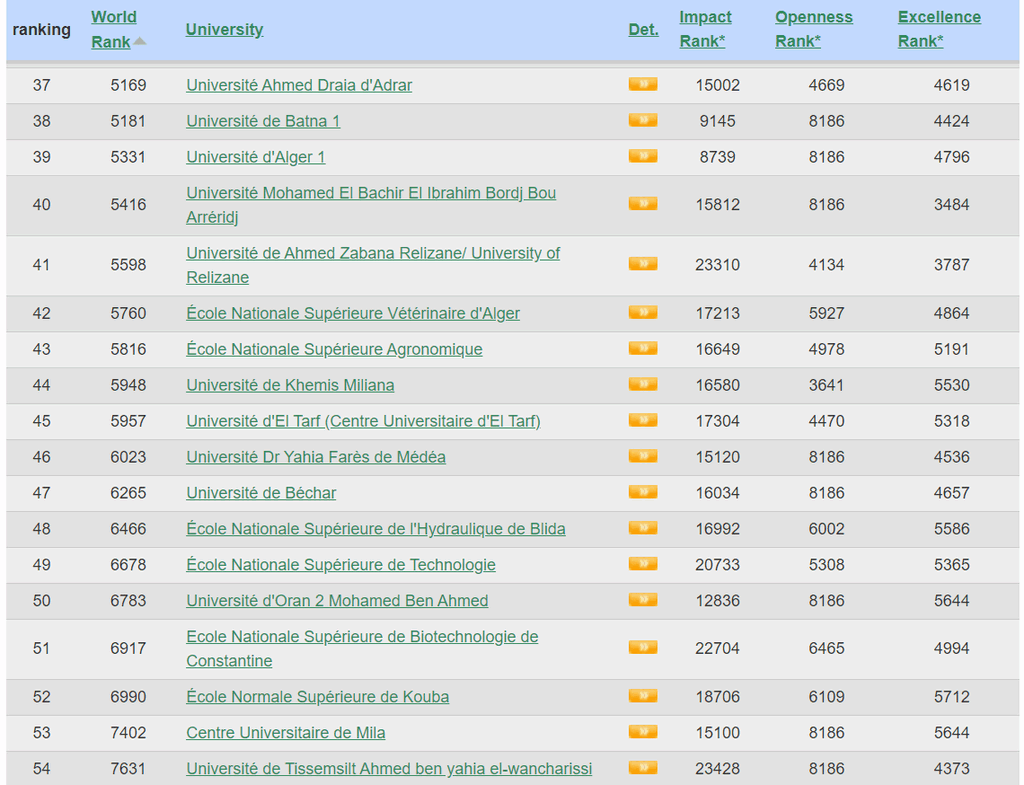1024x785 pixels.
Task: Select openness rank value 4134
Action: click(x=826, y=264)
